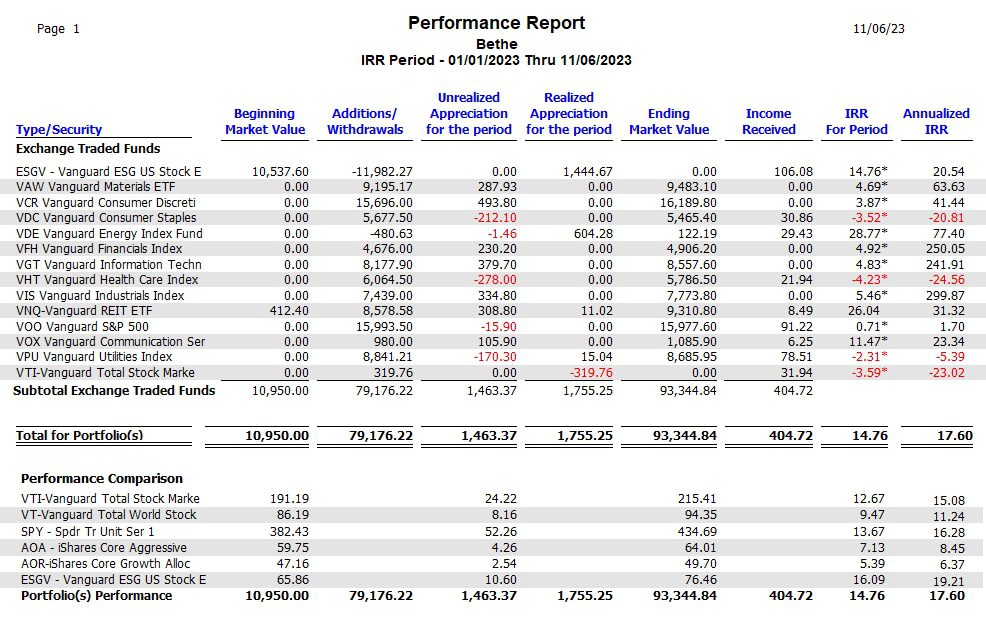Click the Ending Market Value column header
This screenshot has width=986, height=617.
point(668,121)
